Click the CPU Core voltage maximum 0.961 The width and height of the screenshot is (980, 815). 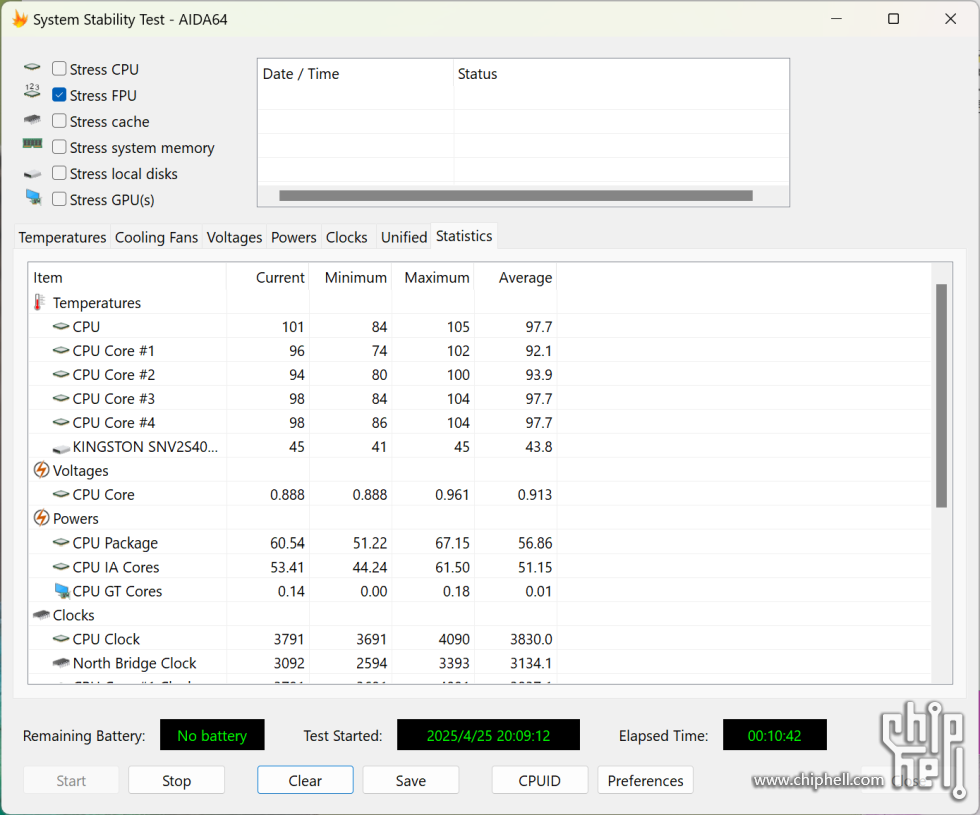[452, 495]
